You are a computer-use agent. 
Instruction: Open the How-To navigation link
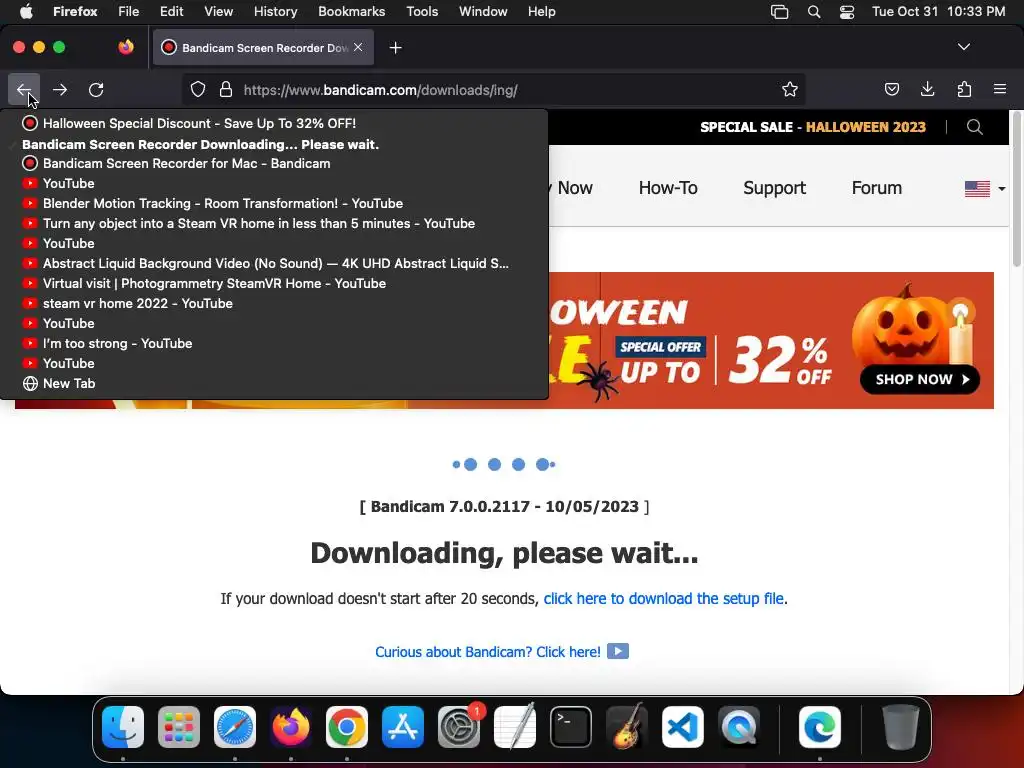668,188
